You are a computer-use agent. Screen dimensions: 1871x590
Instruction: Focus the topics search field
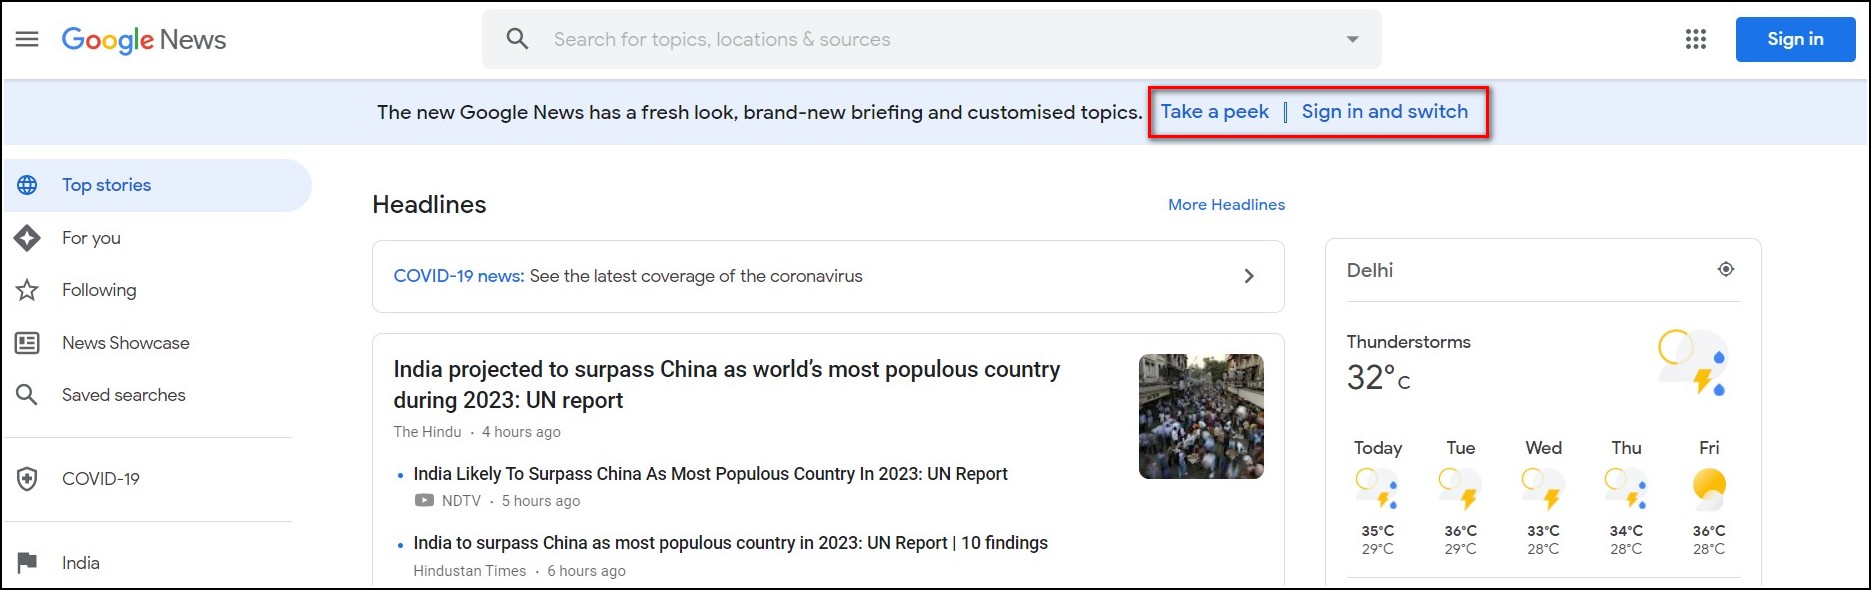click(x=940, y=39)
